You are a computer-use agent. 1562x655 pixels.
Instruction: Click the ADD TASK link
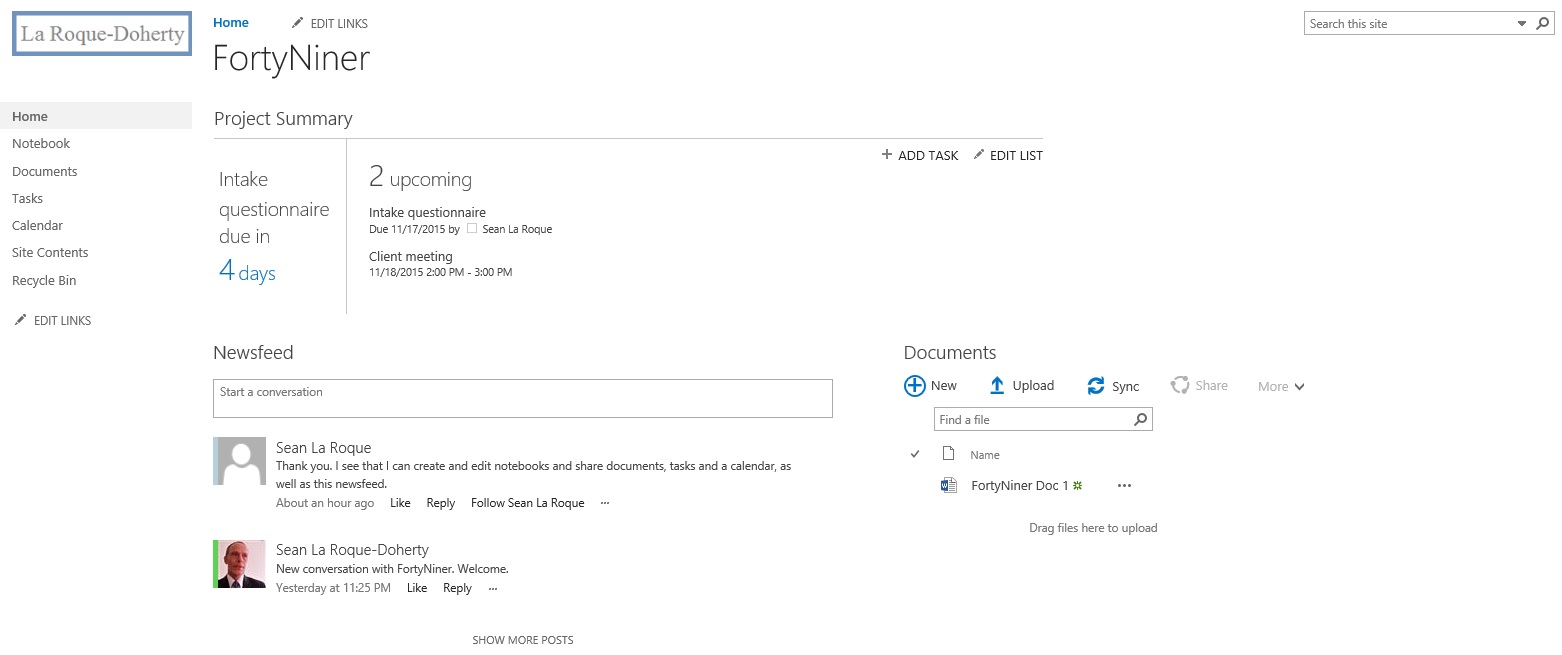click(x=919, y=155)
